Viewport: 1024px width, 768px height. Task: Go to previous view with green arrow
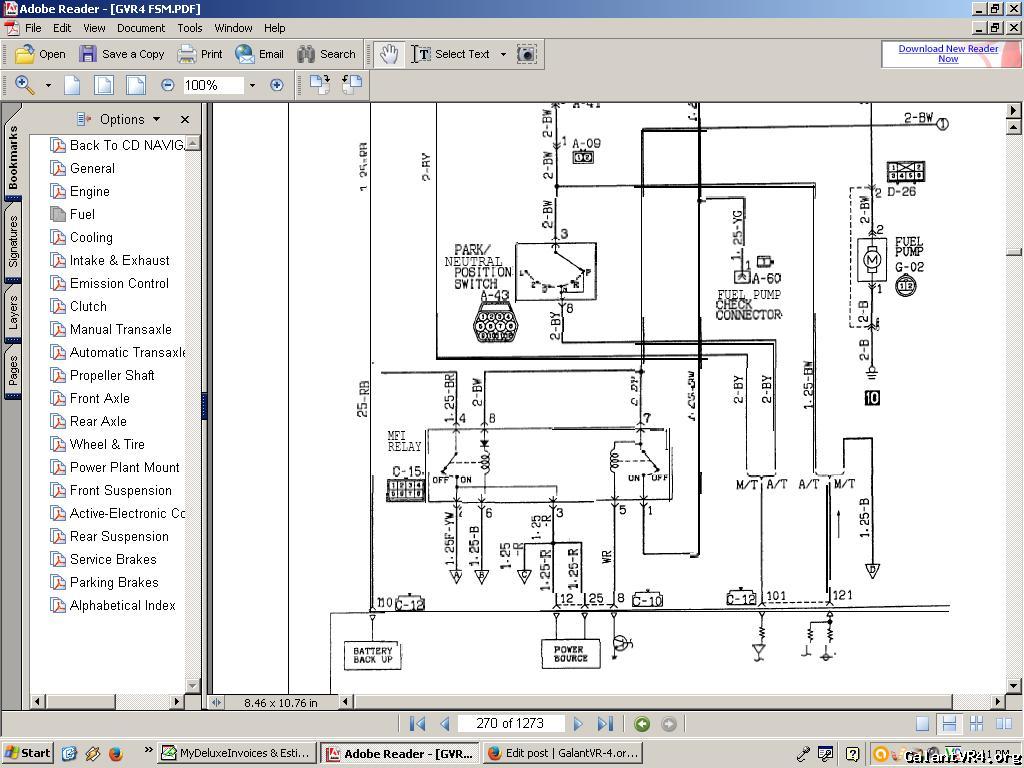pyautogui.click(x=642, y=724)
